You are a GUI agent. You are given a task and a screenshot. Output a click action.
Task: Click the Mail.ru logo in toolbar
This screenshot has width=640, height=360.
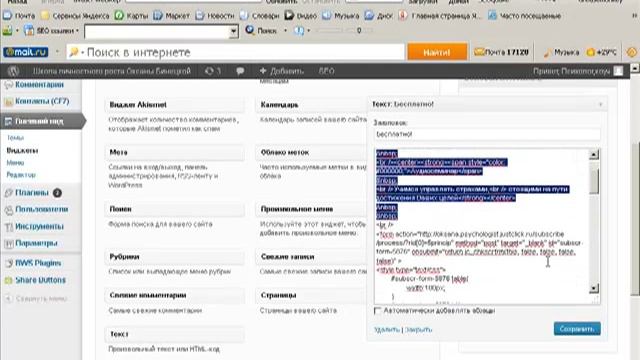pos(26,52)
